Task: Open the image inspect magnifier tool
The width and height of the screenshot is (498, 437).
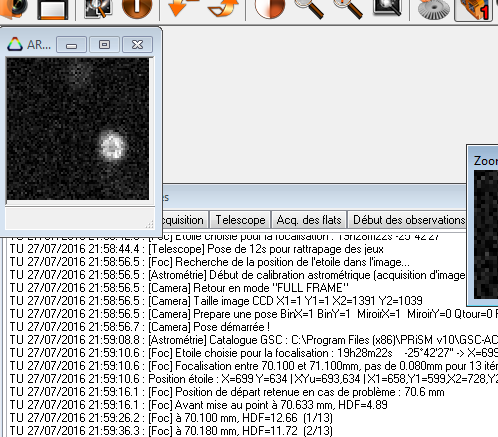Action: [98, 9]
